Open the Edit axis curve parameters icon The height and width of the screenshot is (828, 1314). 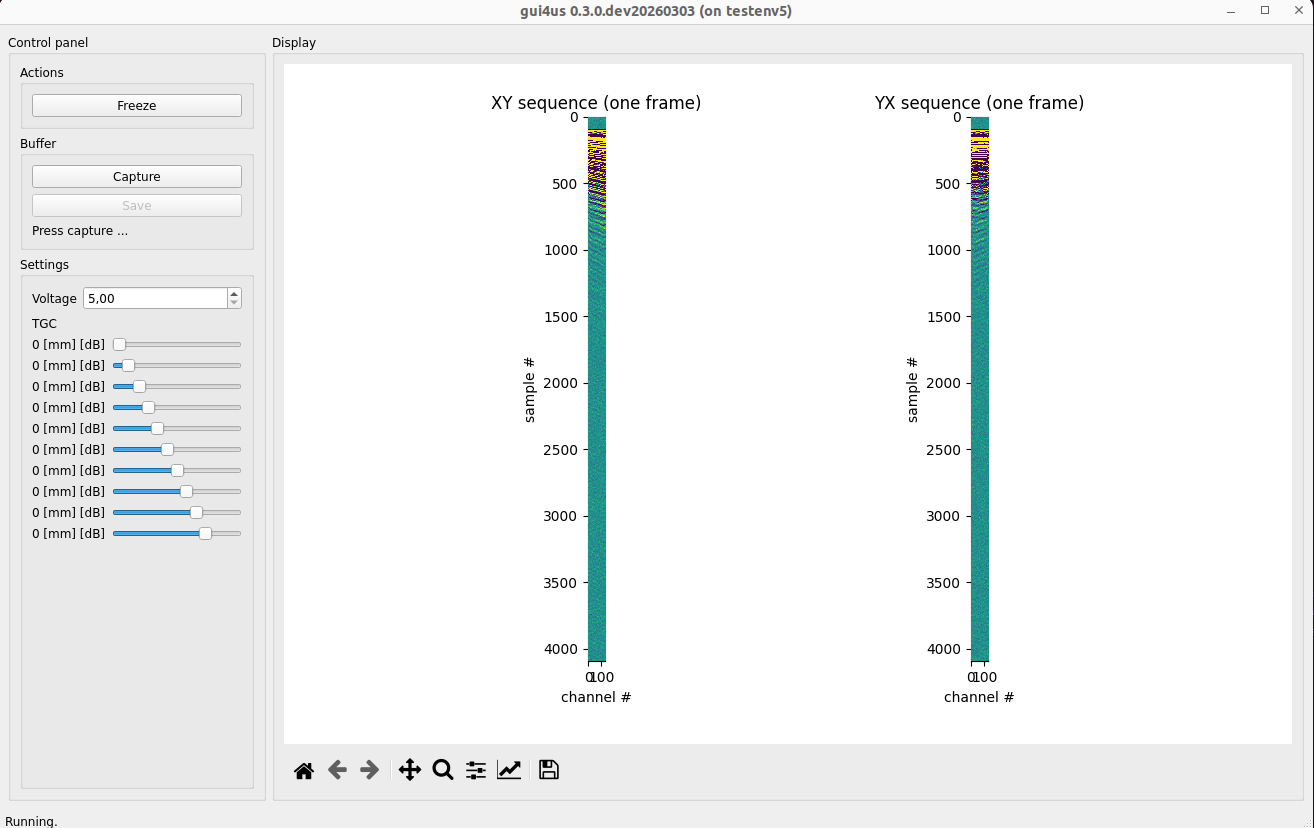pyautogui.click(x=509, y=770)
